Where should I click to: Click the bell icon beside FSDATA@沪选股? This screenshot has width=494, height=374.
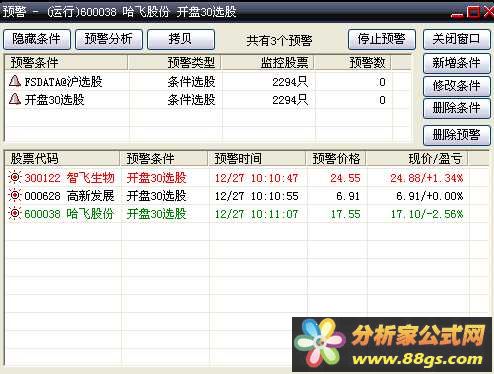pyautogui.click(x=15, y=81)
